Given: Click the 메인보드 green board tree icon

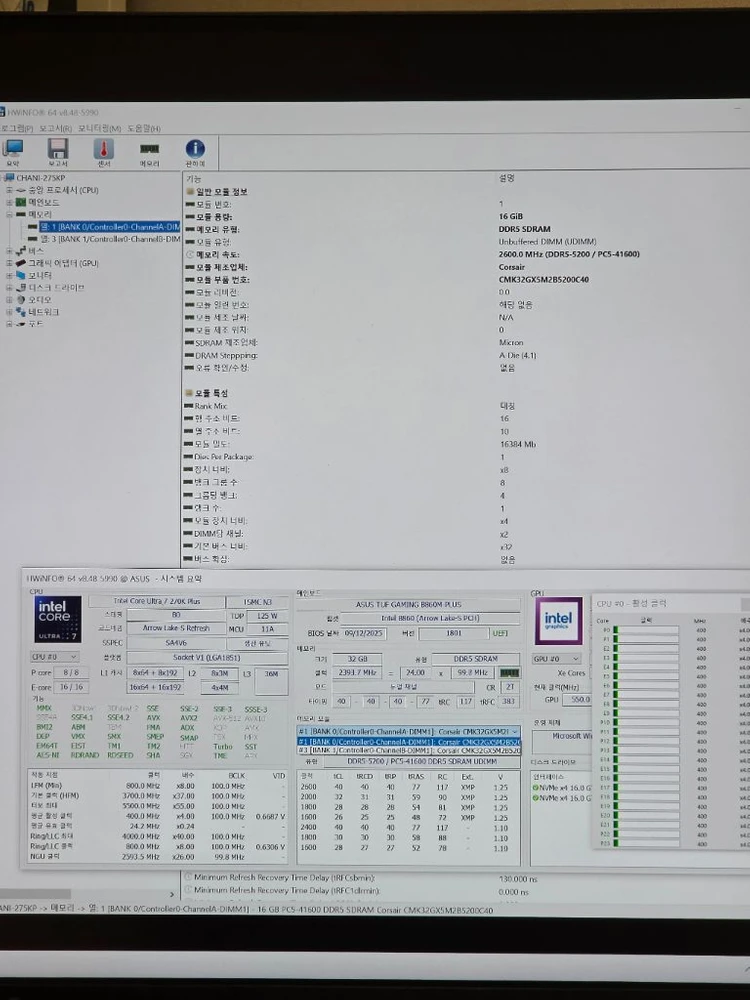Looking at the screenshot, I should [22, 202].
